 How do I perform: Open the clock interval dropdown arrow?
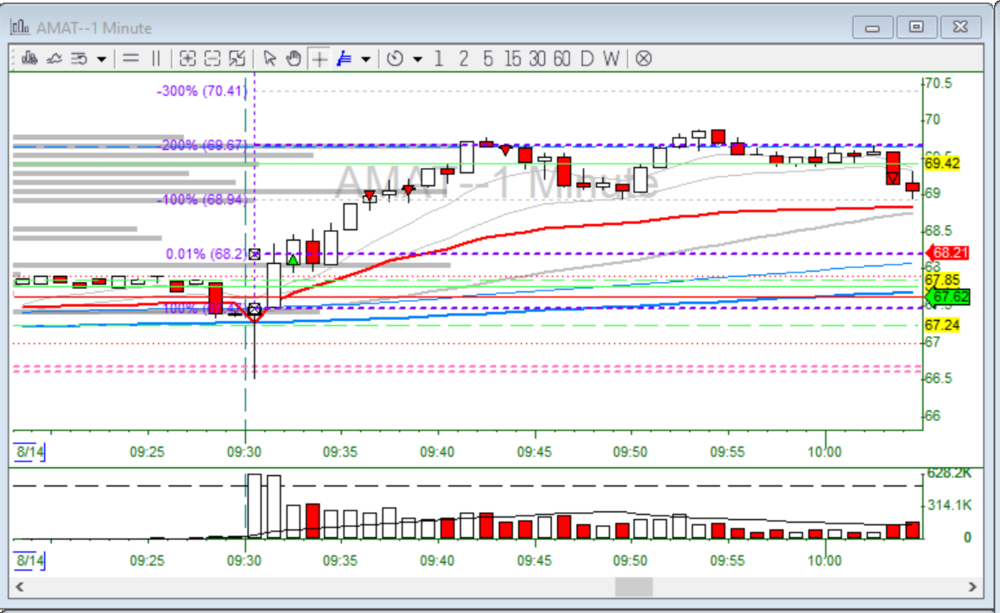[x=417, y=59]
